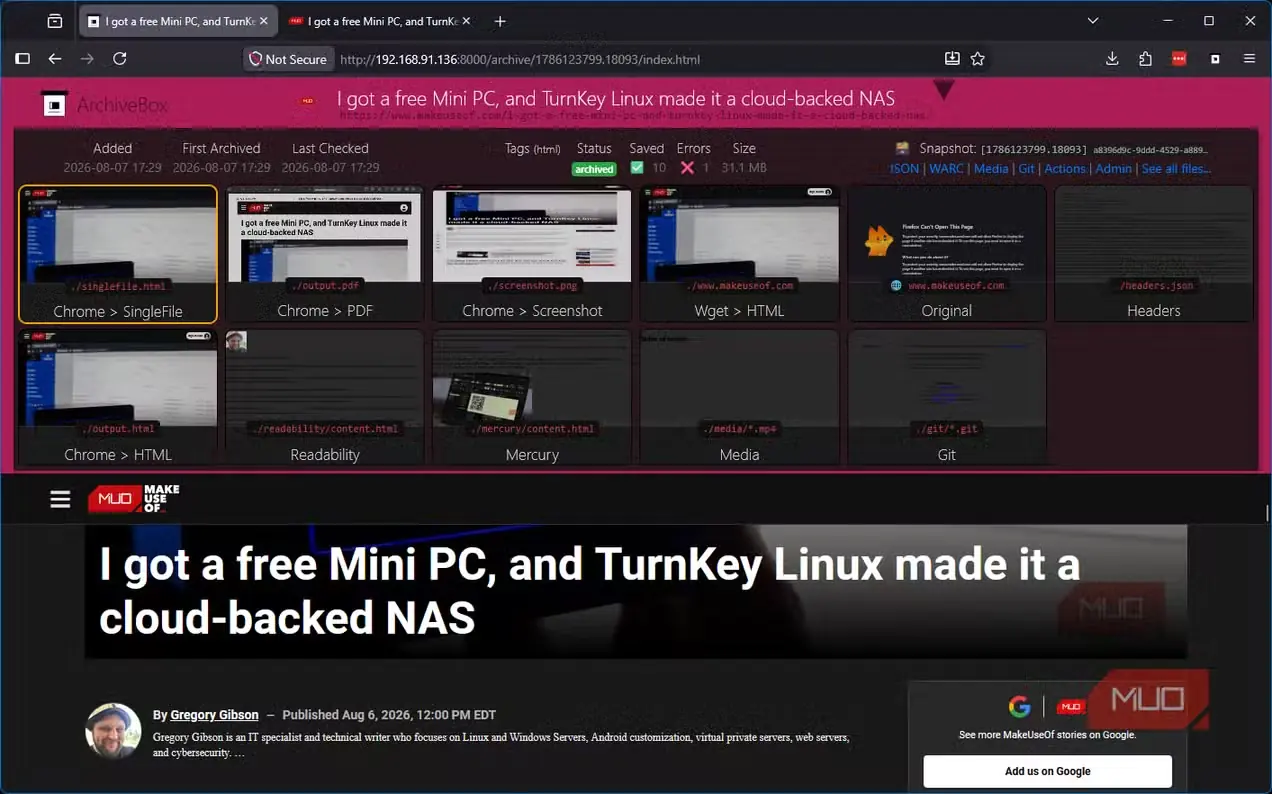This screenshot has width=1272, height=794.
Task: Click the red extension icon in toolbar
Action: click(1180, 59)
